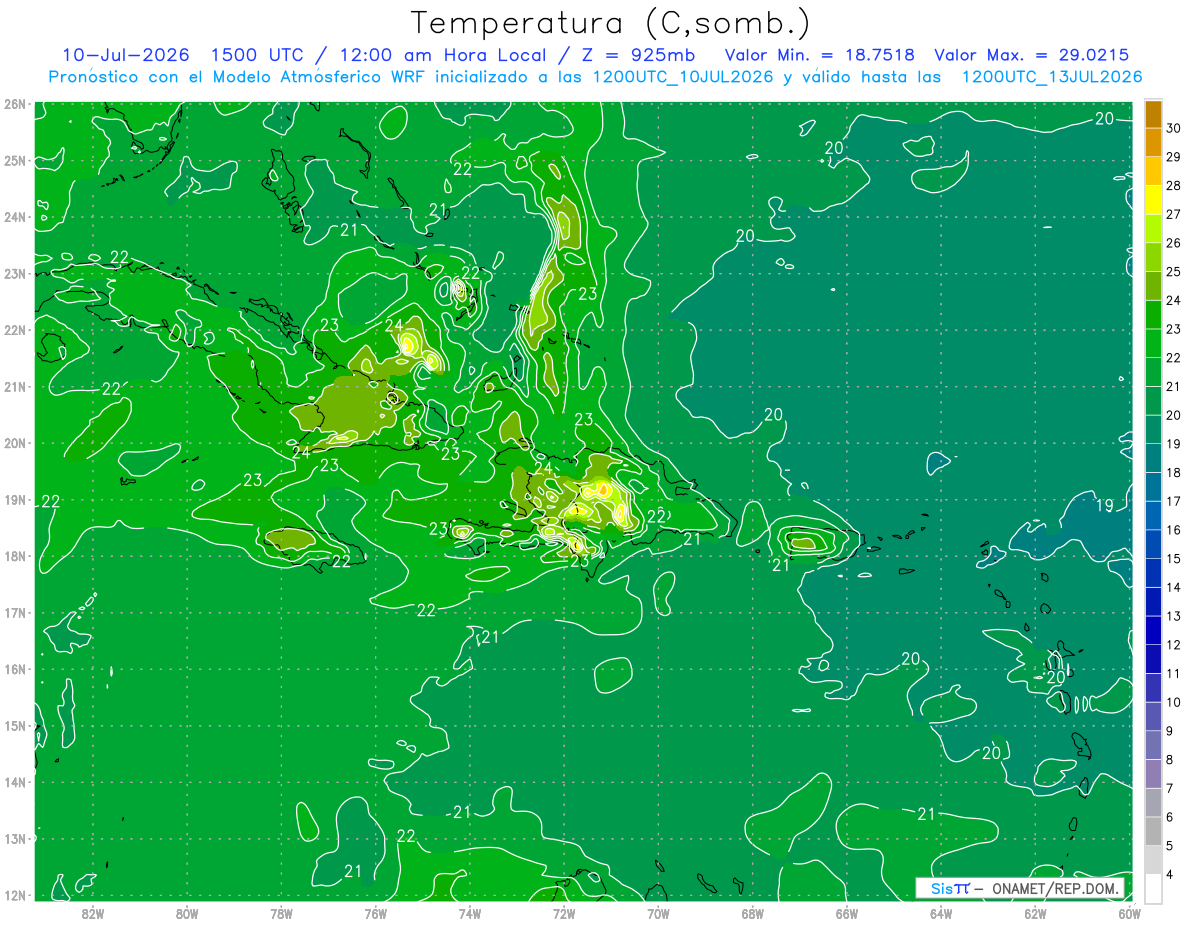Viewport: 1200px width, 927px height.
Task: Click the white swatch below legend value 4
Action: [x=1153, y=889]
